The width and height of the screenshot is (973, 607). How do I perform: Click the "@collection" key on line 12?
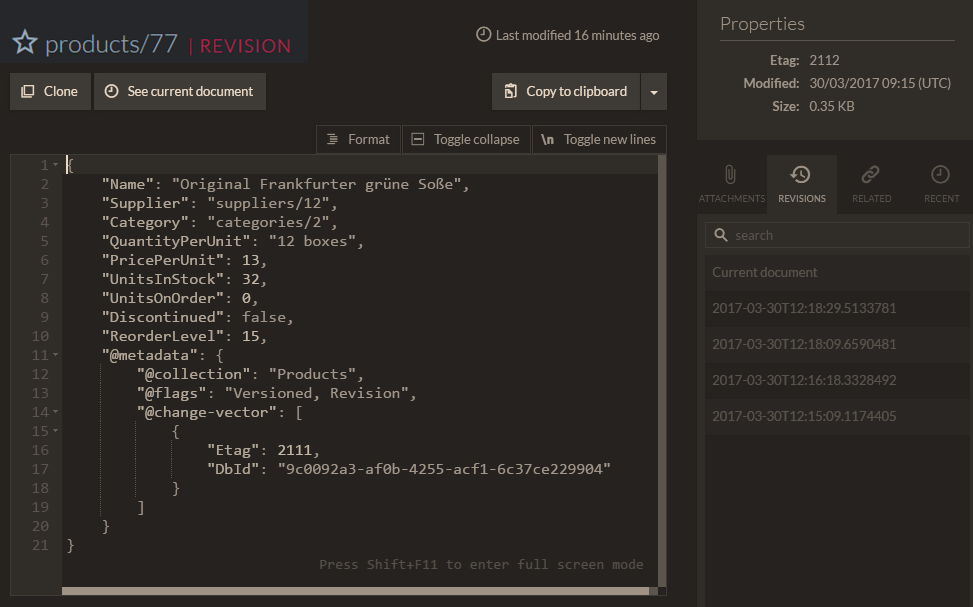coord(194,374)
